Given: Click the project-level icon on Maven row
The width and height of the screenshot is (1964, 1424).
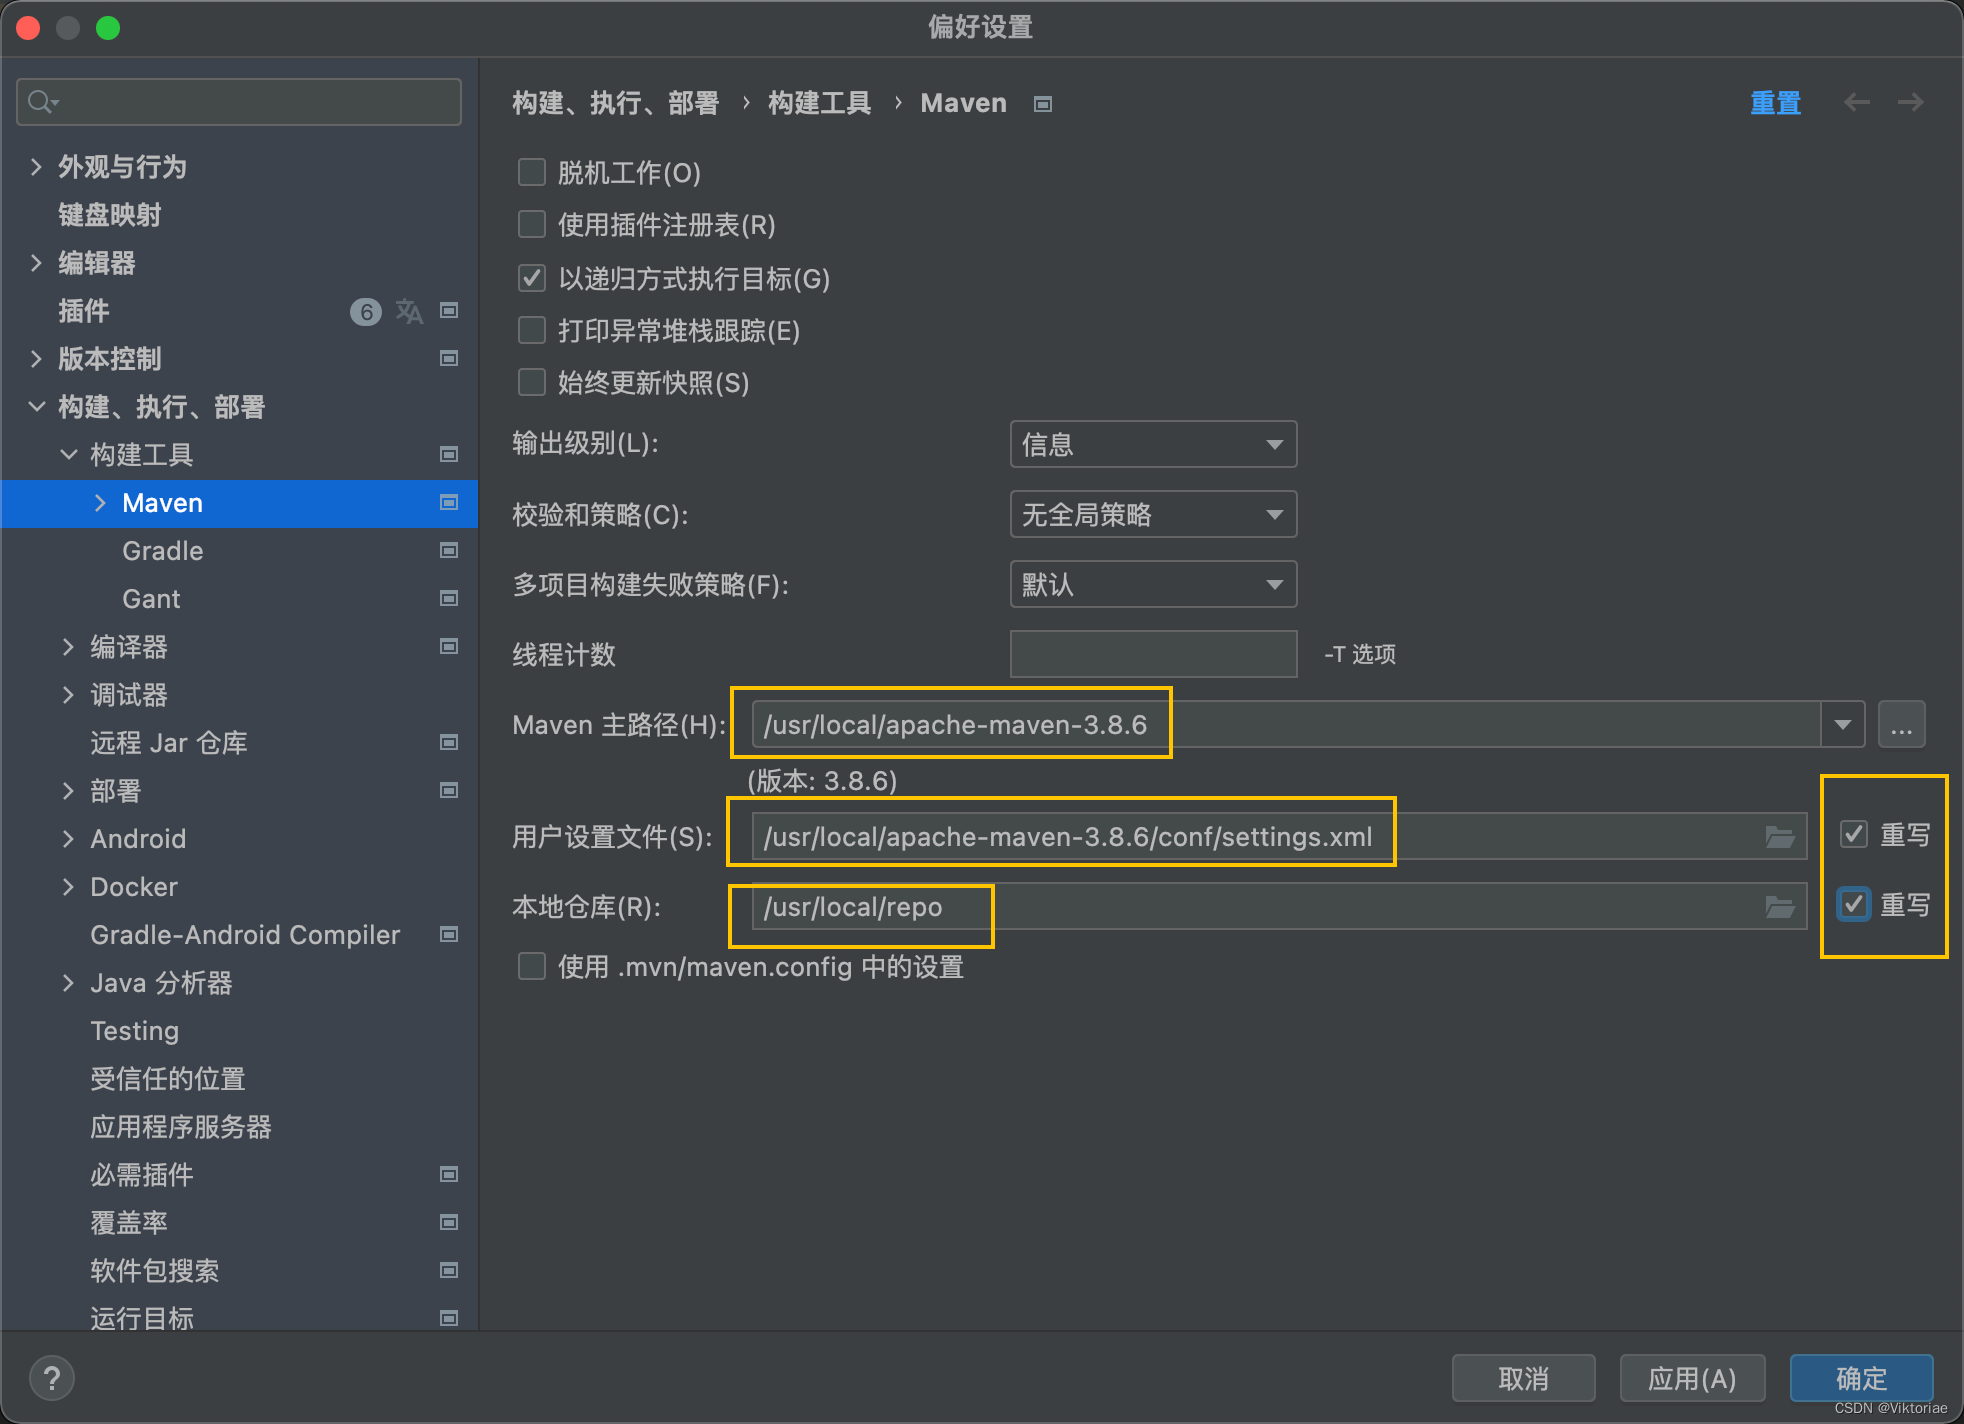Looking at the screenshot, I should tap(449, 502).
